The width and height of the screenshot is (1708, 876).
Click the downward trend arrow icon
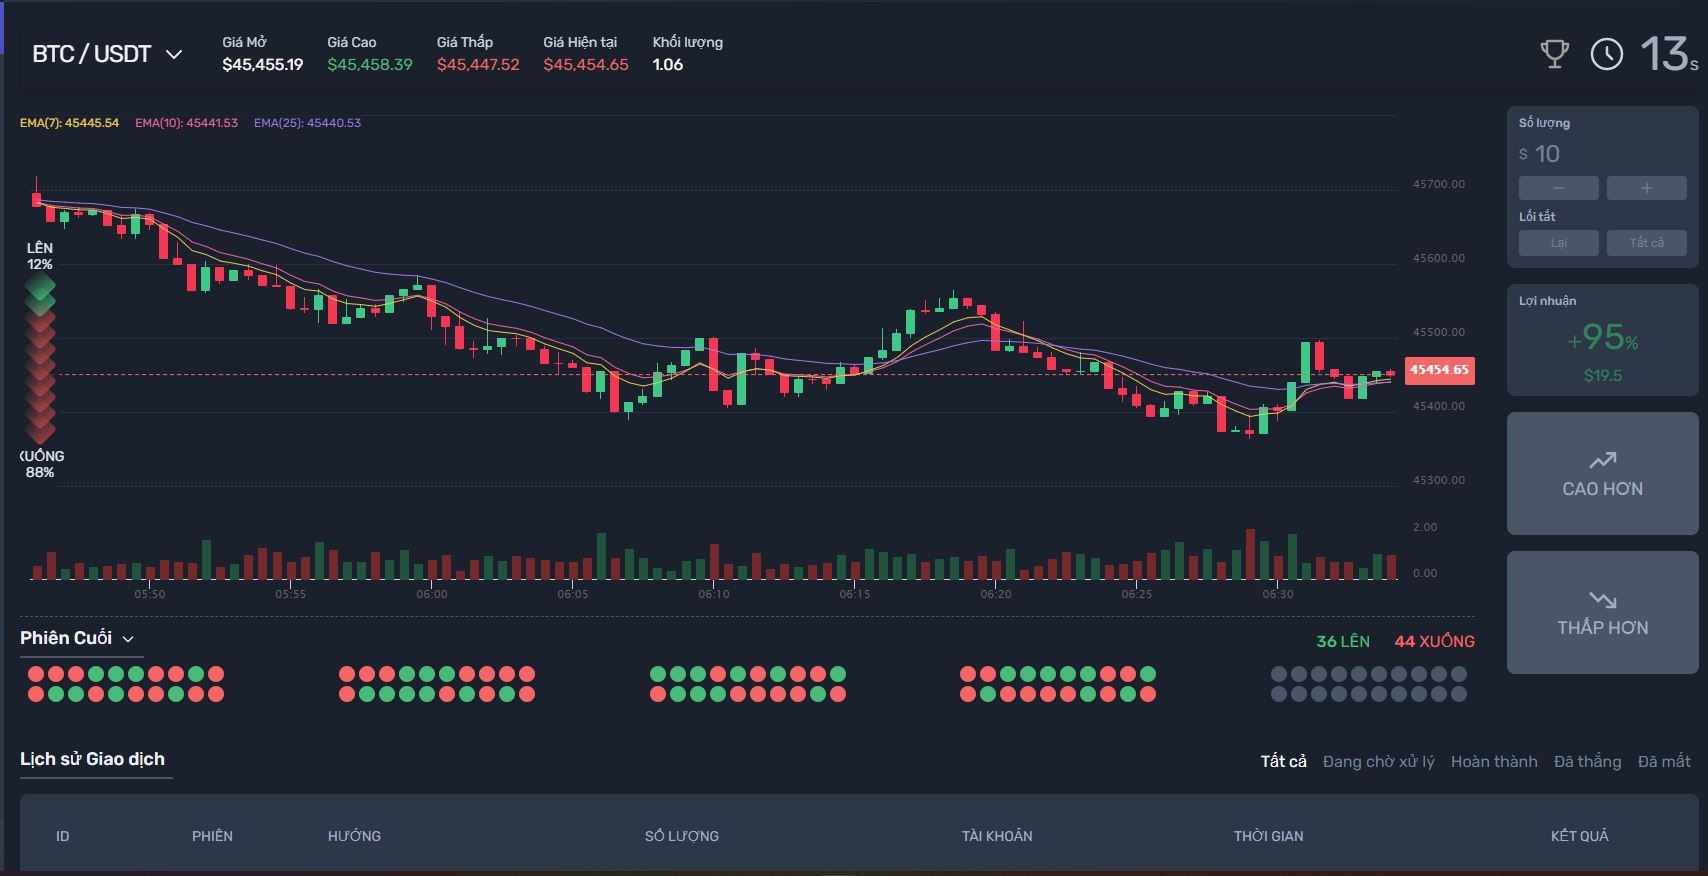tap(1602, 600)
